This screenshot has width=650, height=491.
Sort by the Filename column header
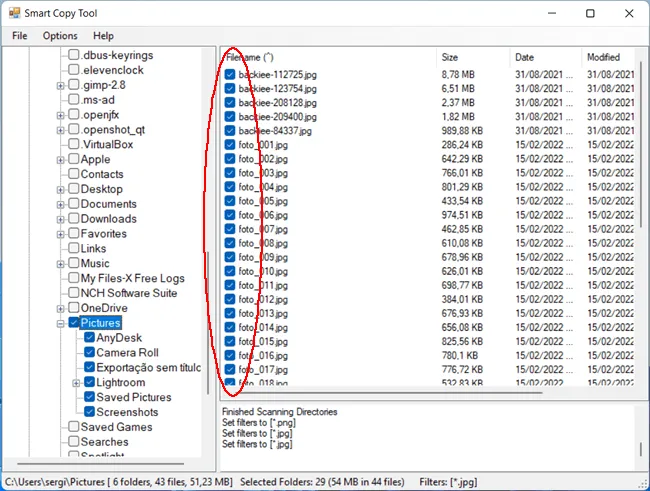(x=328, y=57)
